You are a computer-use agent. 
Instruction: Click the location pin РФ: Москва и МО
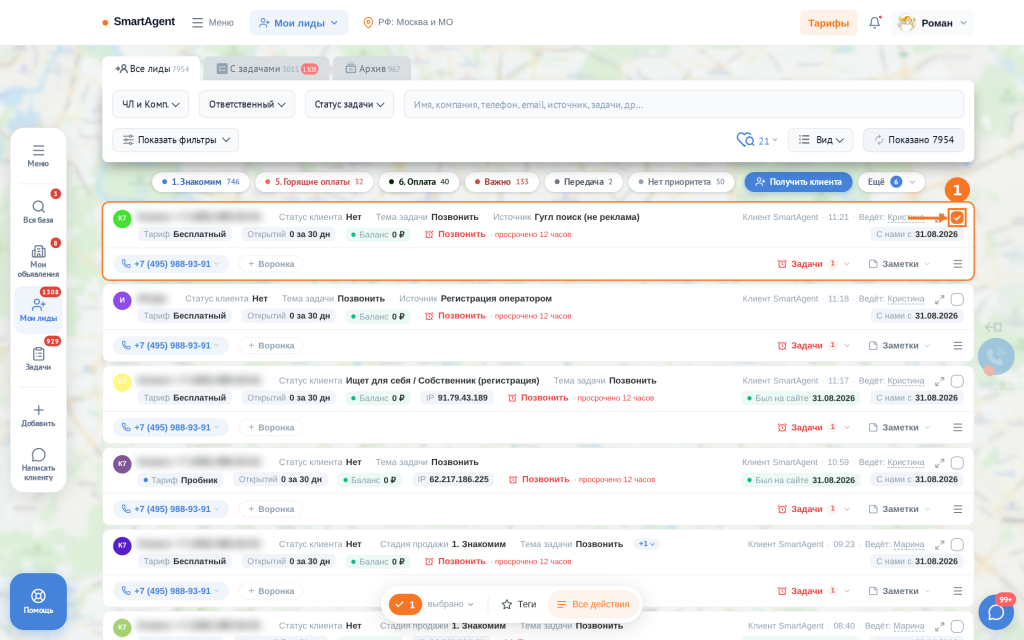pos(408,22)
